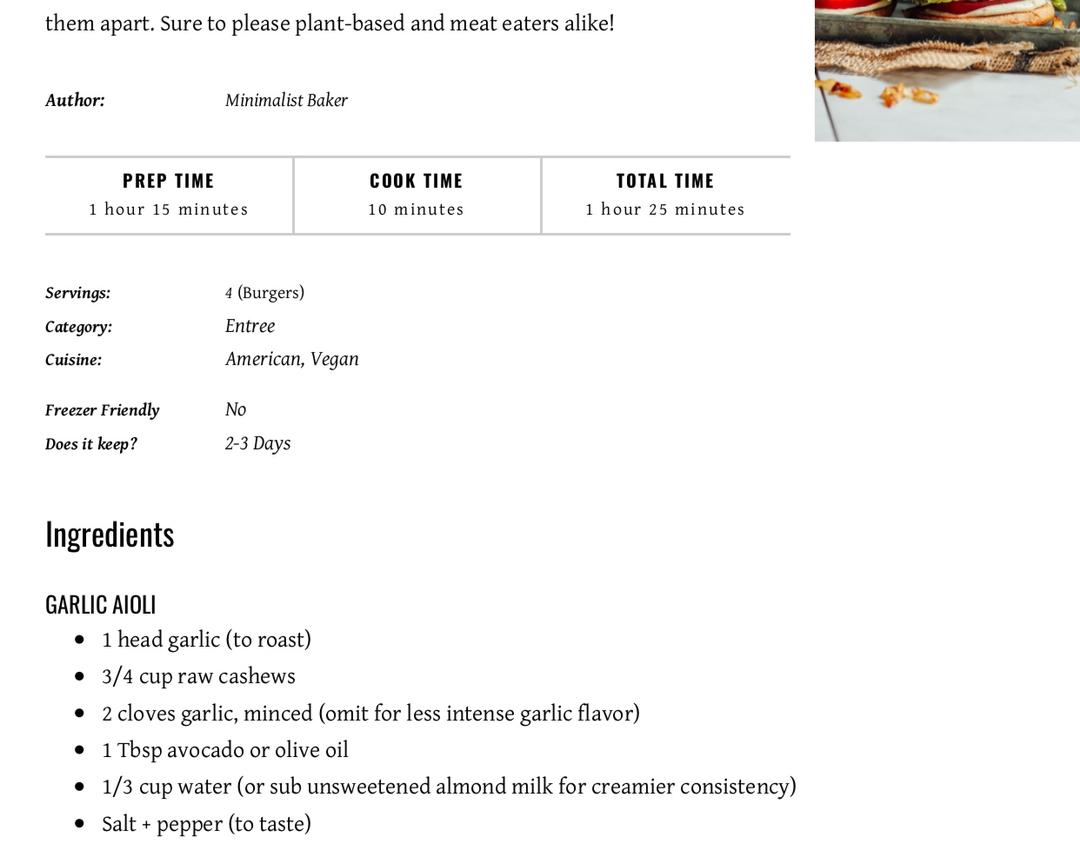Viewport: 1080px width, 864px height.
Task: Click the 1 hour 25 minutes value
Action: (665, 209)
